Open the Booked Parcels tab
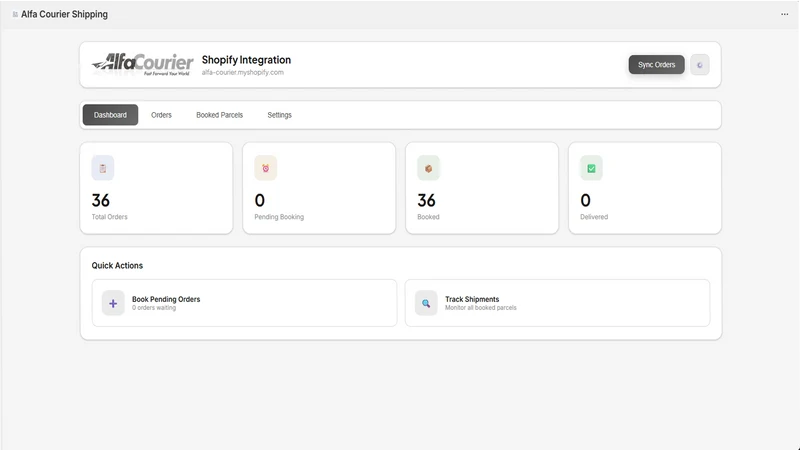This screenshot has width=800, height=450. click(x=219, y=115)
